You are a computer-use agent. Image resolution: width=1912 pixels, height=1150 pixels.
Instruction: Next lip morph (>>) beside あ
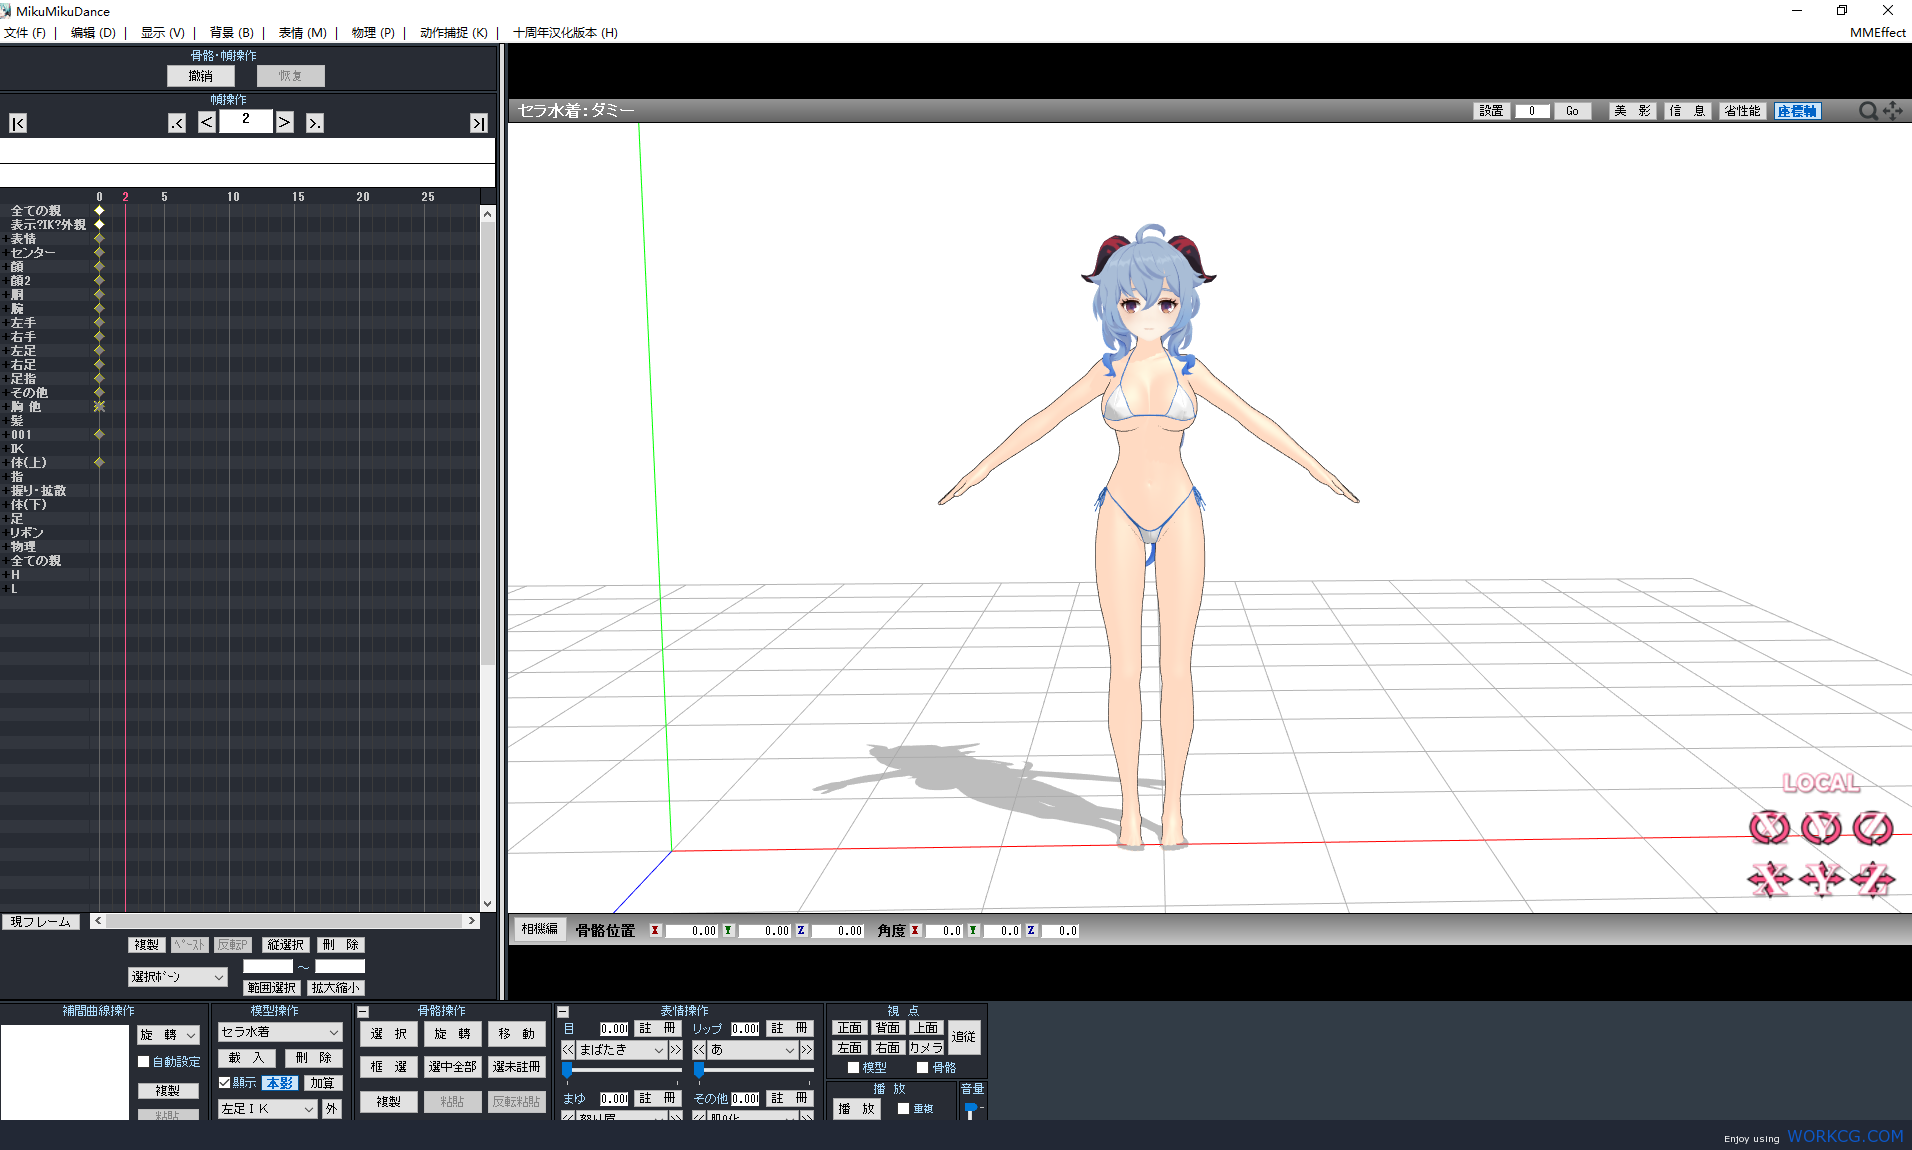(x=807, y=1050)
